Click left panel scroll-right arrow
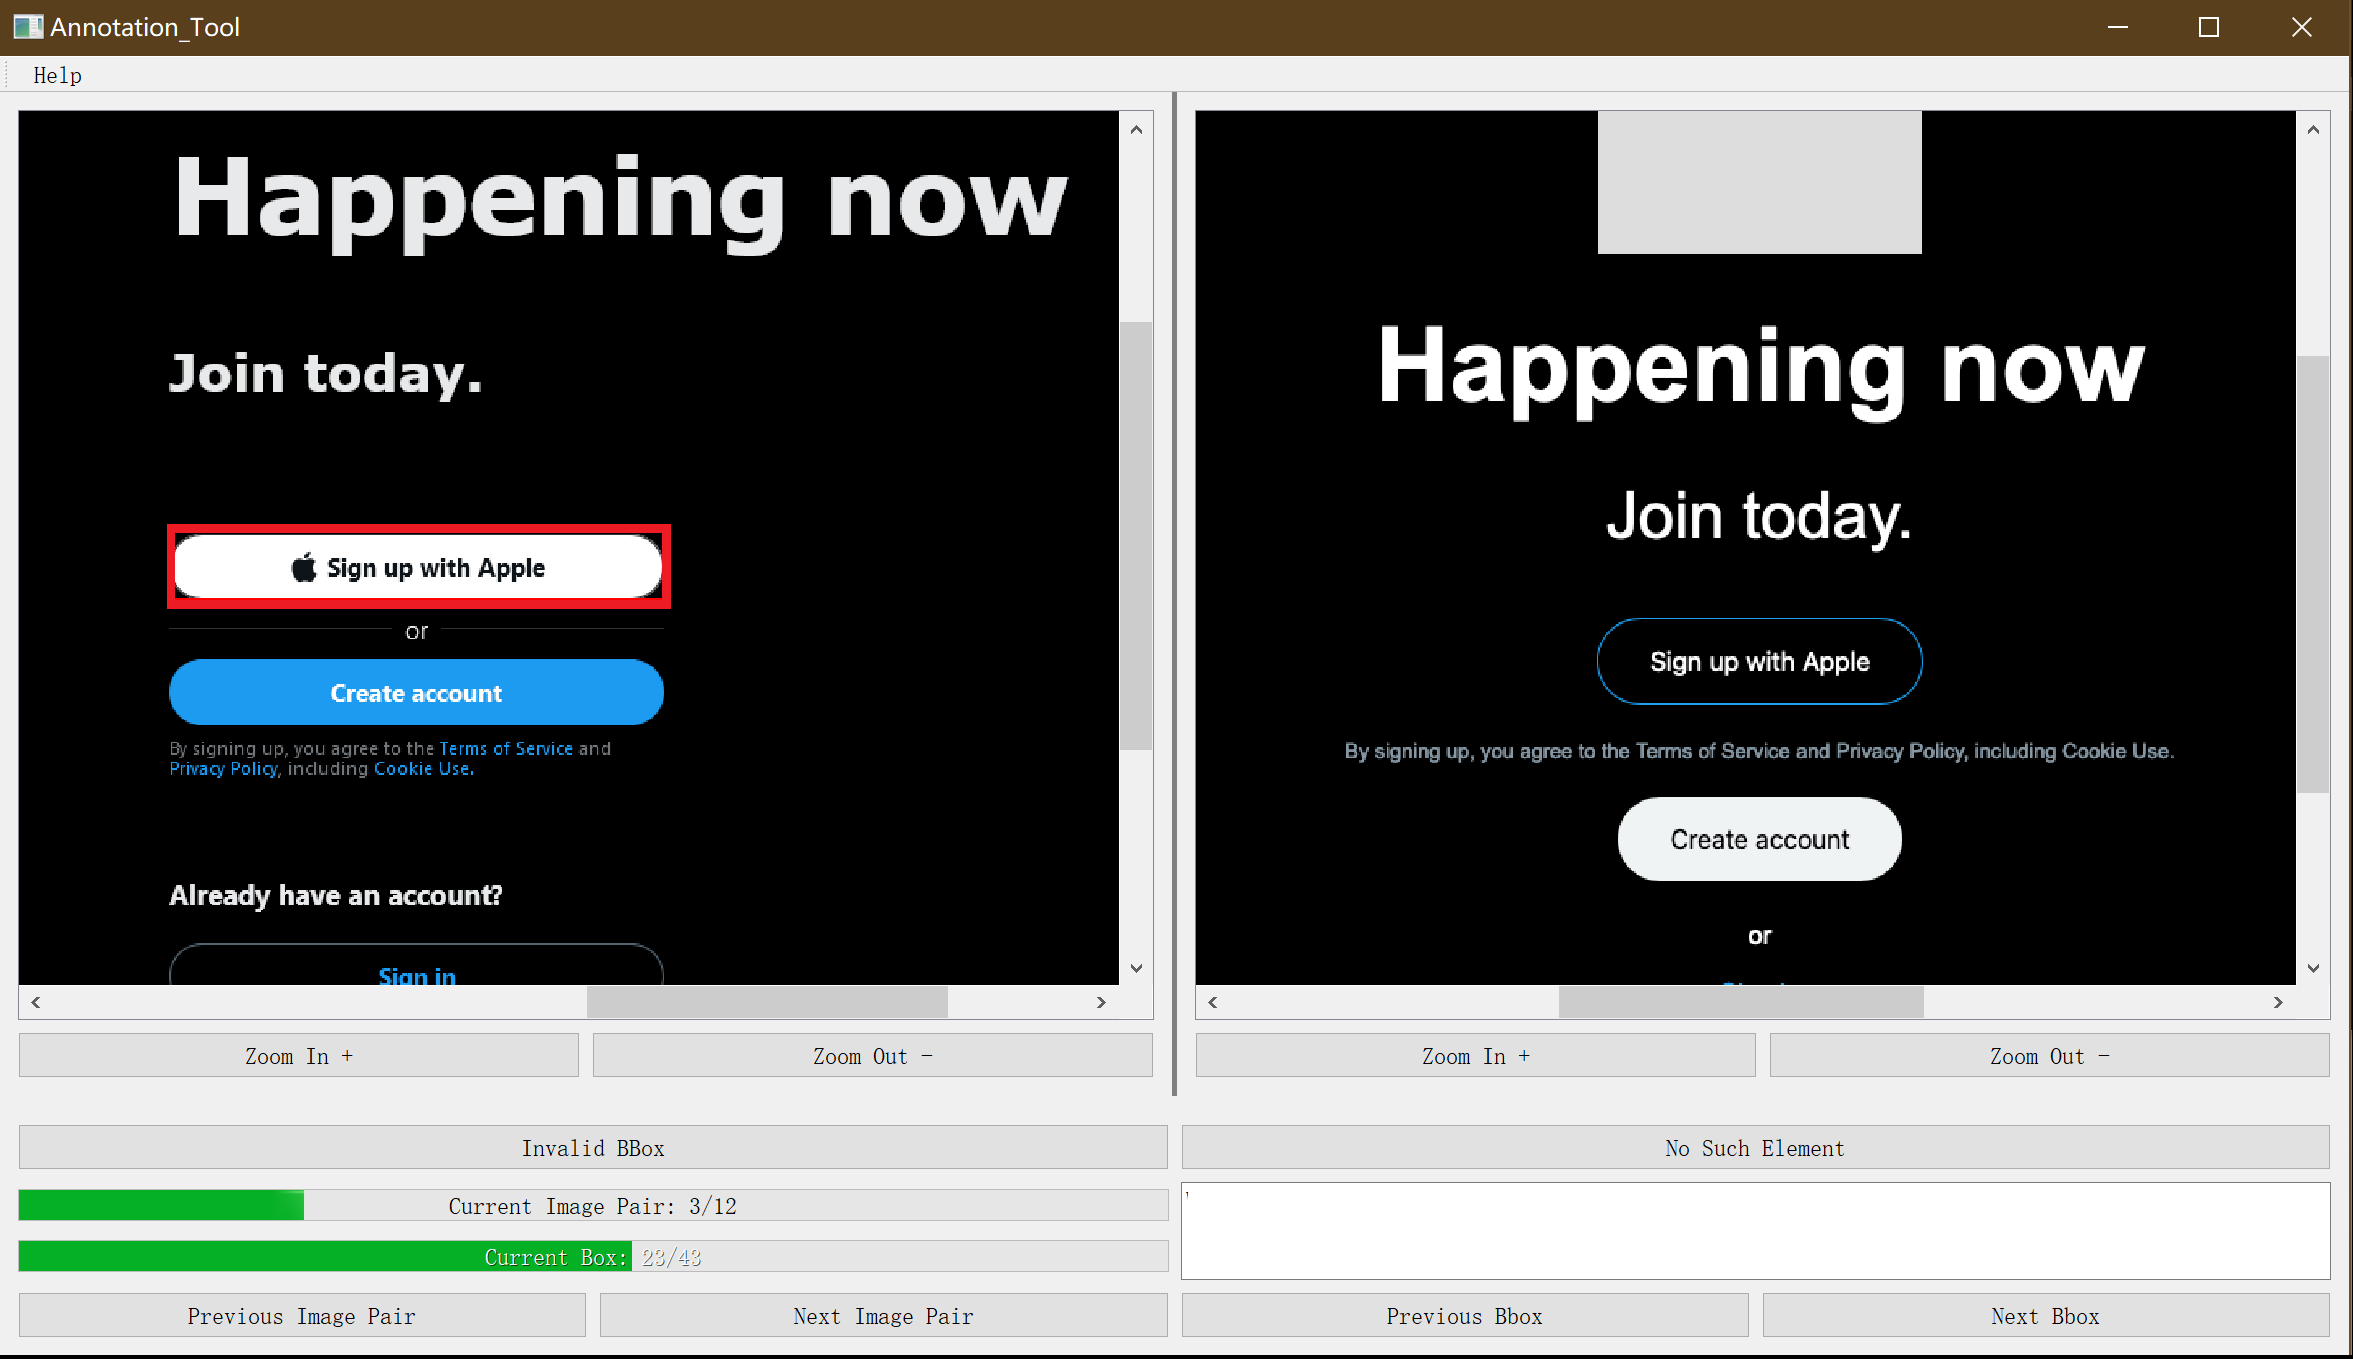This screenshot has height=1359, width=2353. (x=1101, y=1002)
